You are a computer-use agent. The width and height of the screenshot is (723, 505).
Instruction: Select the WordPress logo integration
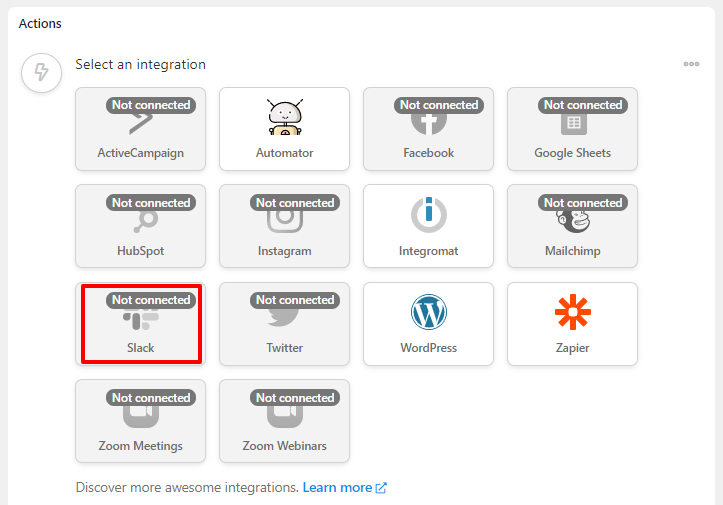428,324
